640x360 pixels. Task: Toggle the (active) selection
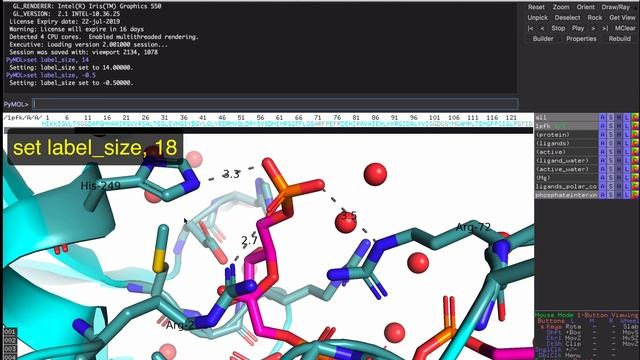point(567,152)
